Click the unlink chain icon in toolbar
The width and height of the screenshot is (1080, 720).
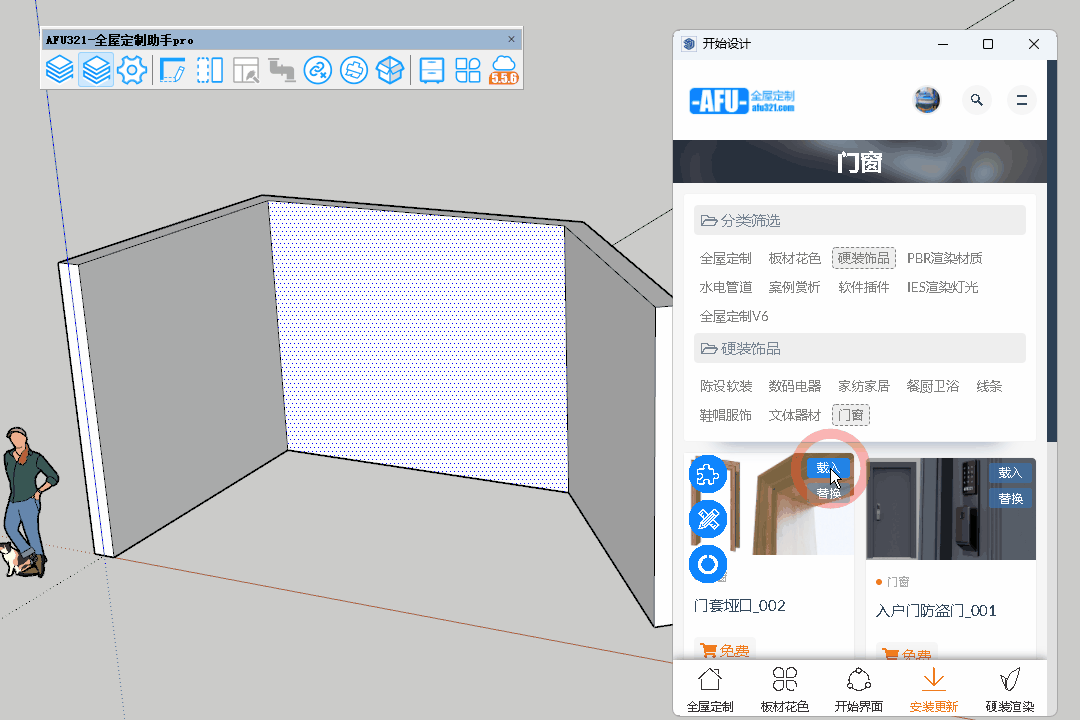(x=317, y=70)
